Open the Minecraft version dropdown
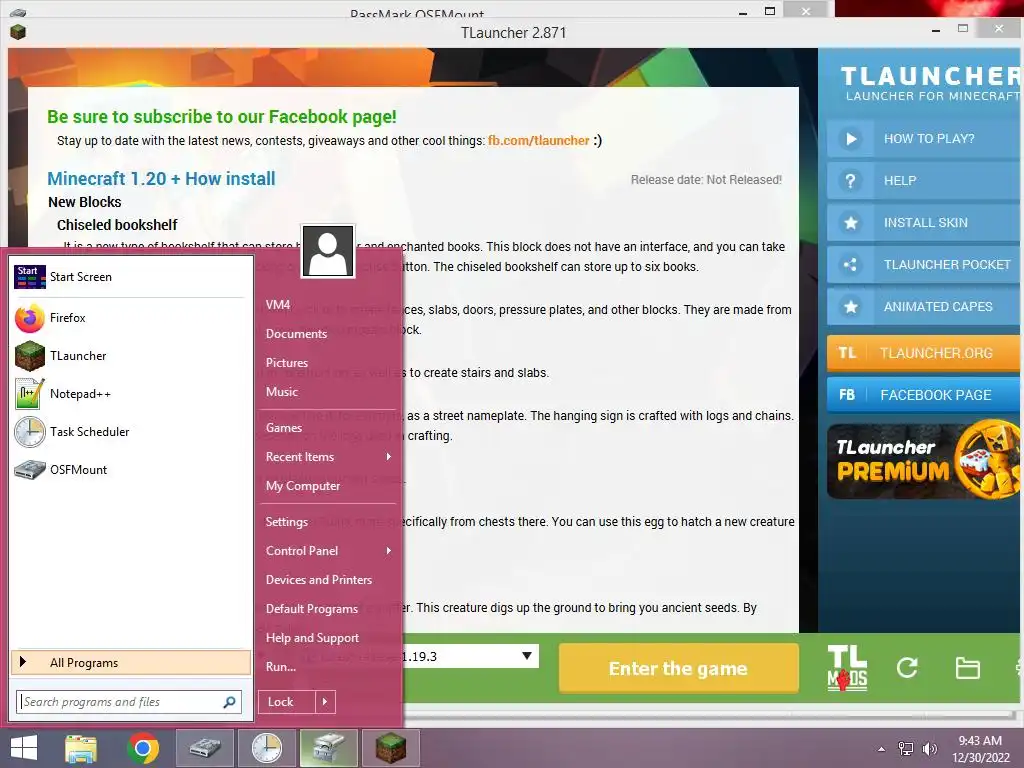Viewport: 1024px width, 768px height. coord(526,656)
